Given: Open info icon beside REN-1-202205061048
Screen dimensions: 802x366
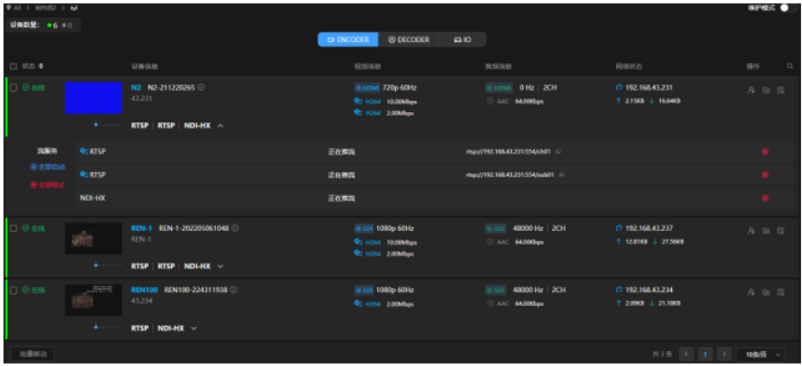Looking at the screenshot, I should pyautogui.click(x=235, y=228).
